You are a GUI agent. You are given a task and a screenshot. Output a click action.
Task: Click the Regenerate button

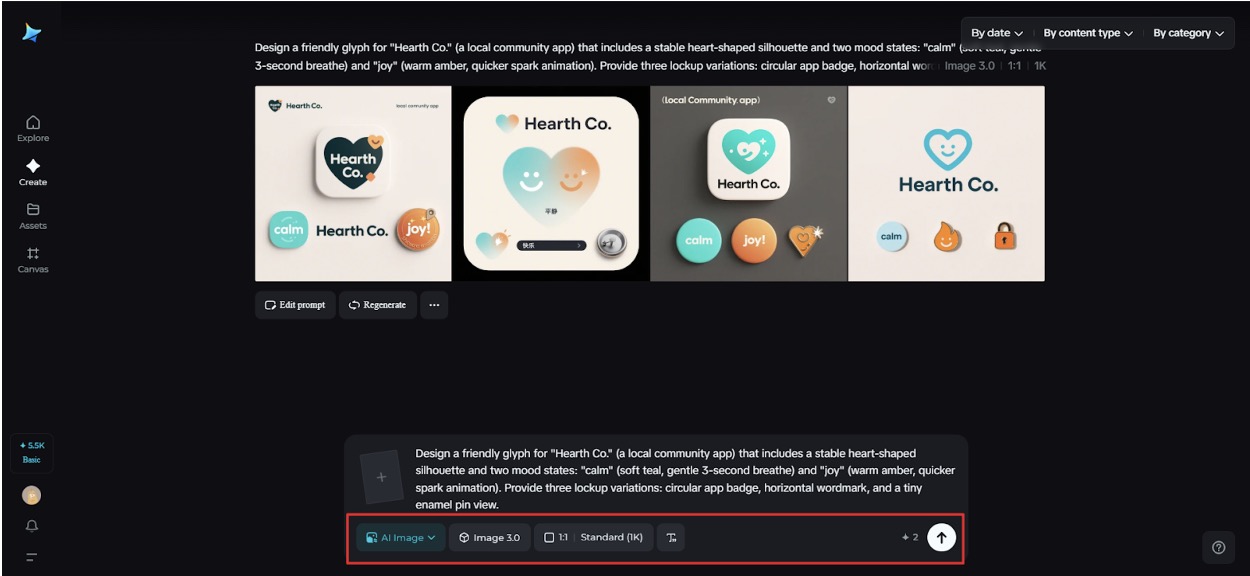(378, 305)
